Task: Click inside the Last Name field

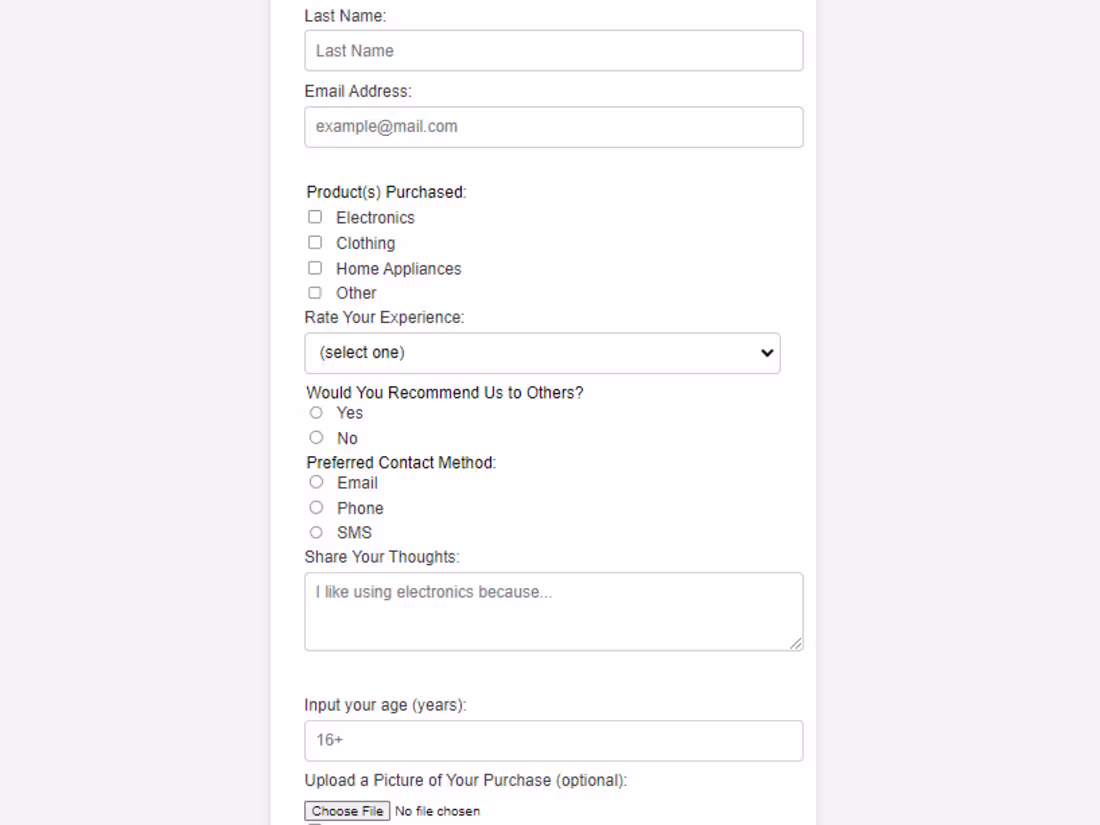Action: pos(553,50)
